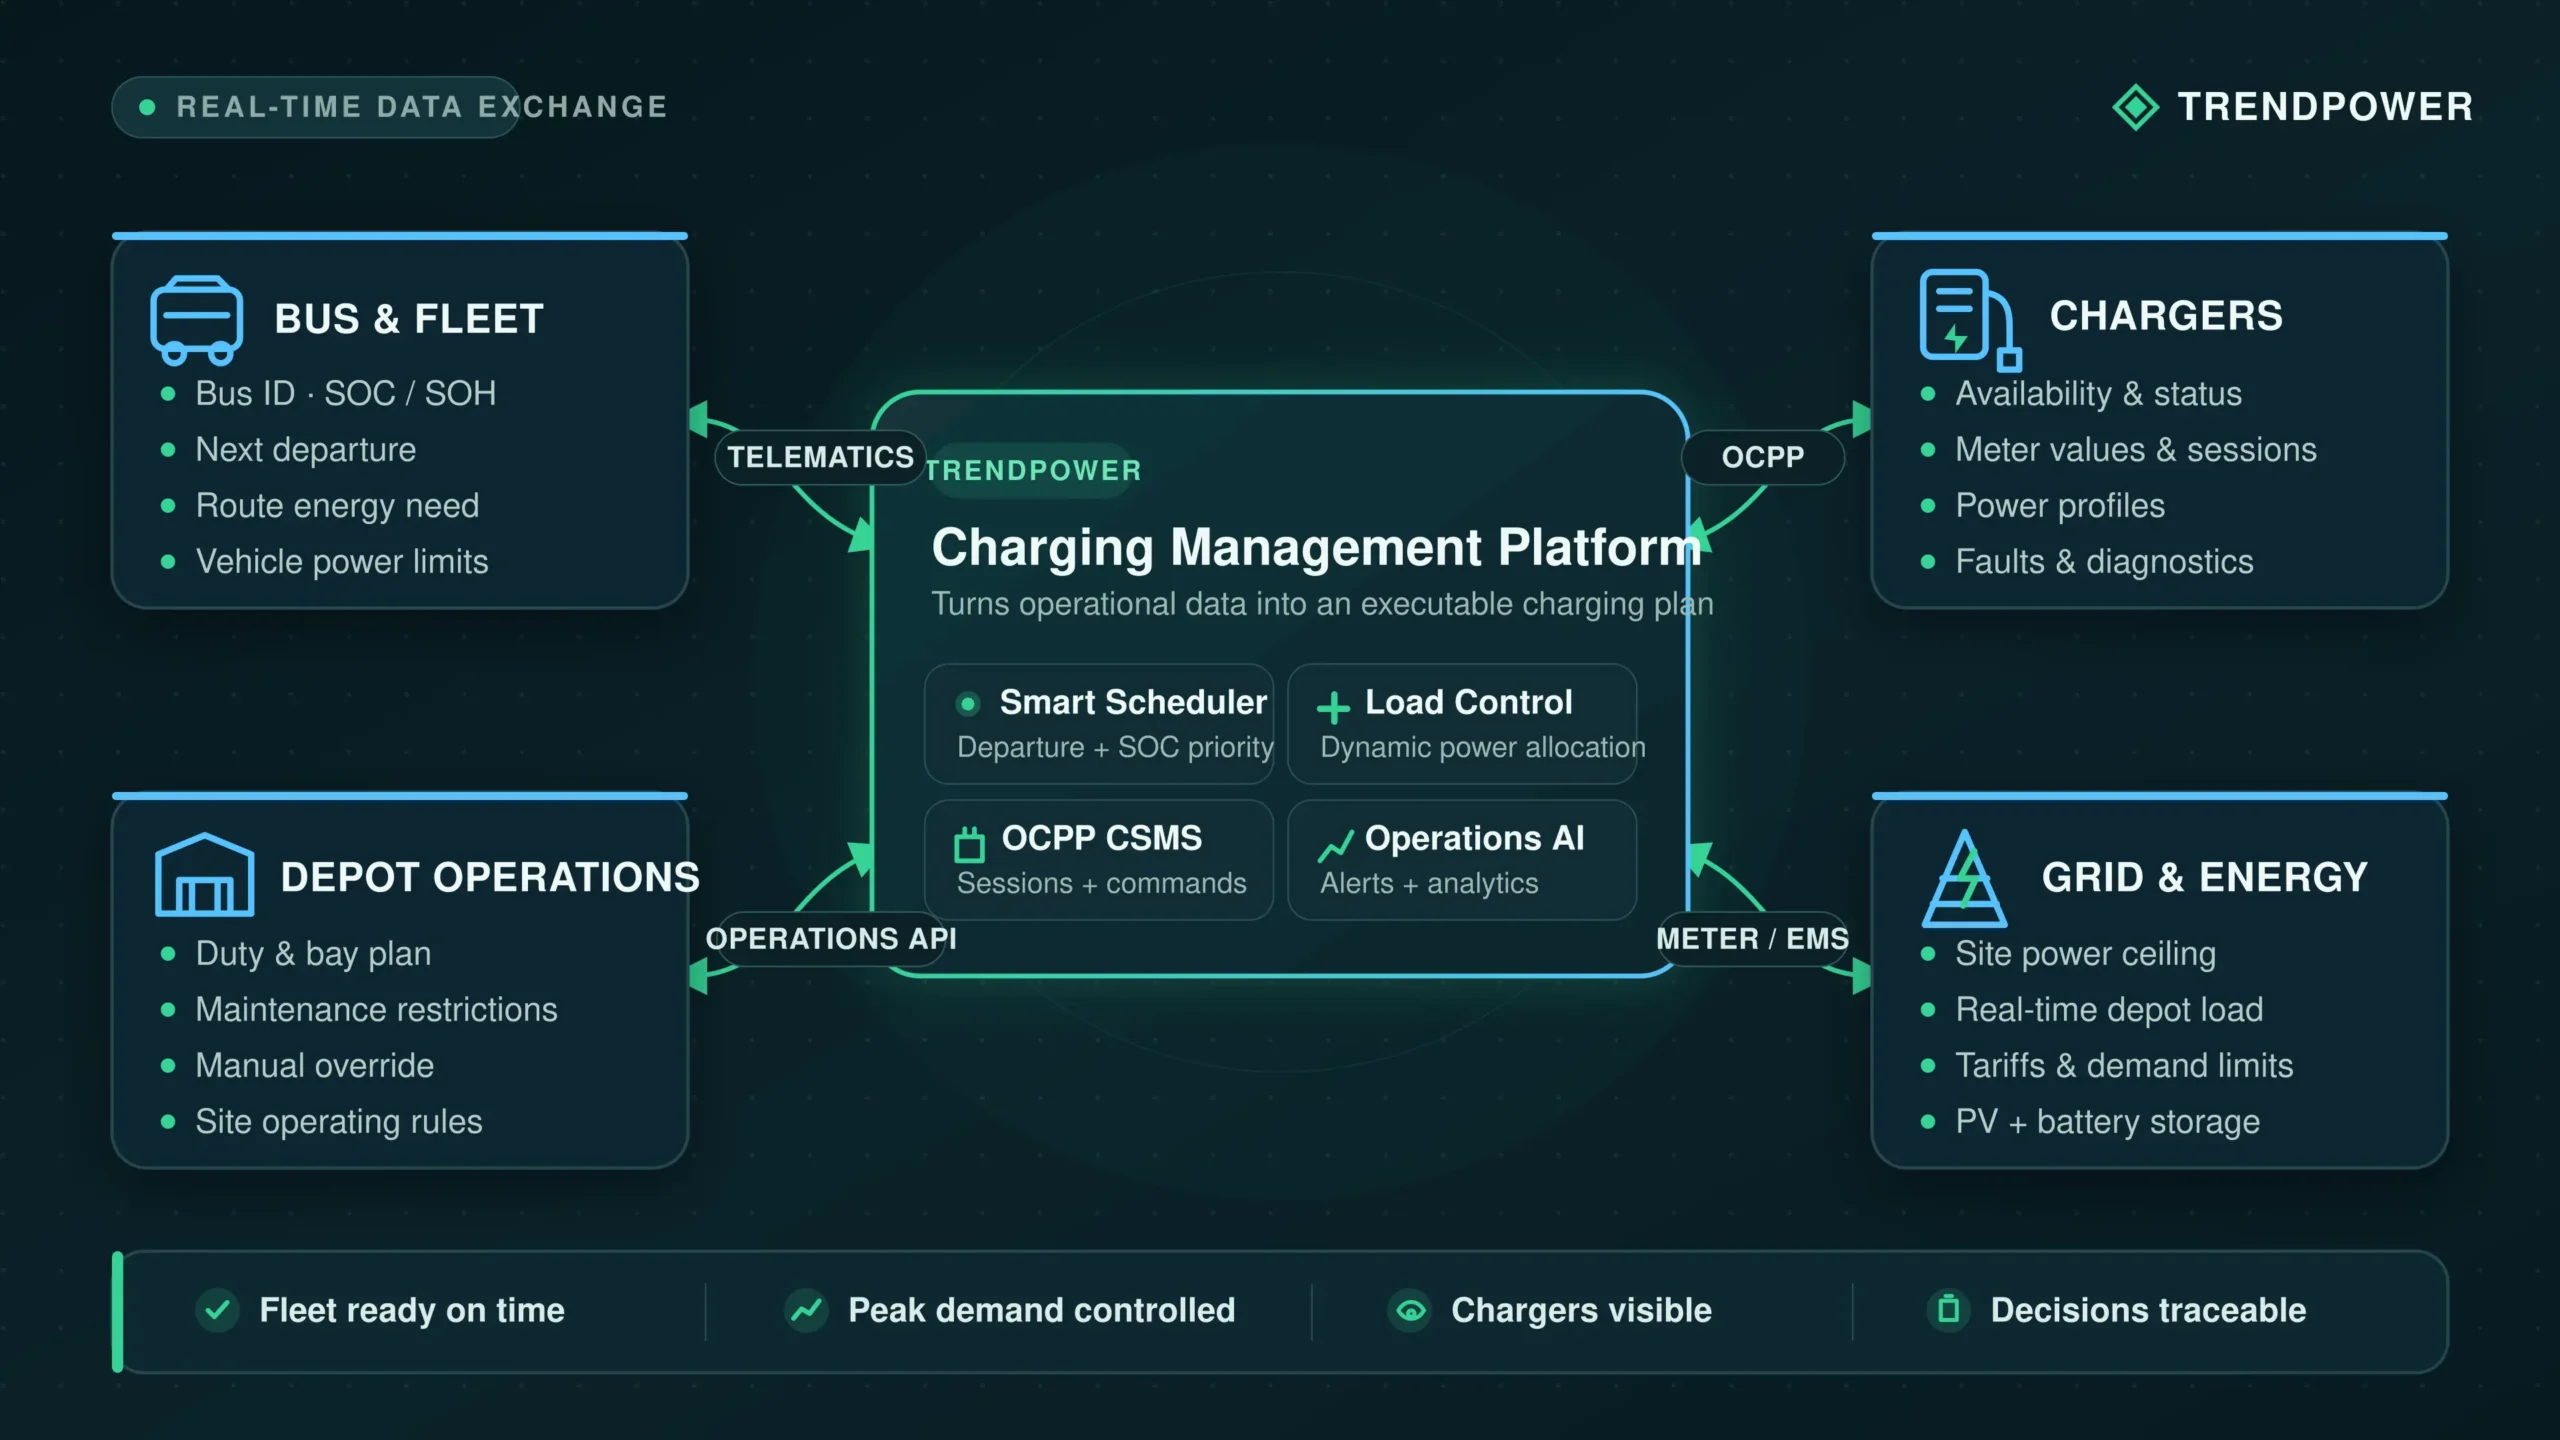
Task: Click 'Bus ID · SOC / SOH' item
Action: click(345, 393)
